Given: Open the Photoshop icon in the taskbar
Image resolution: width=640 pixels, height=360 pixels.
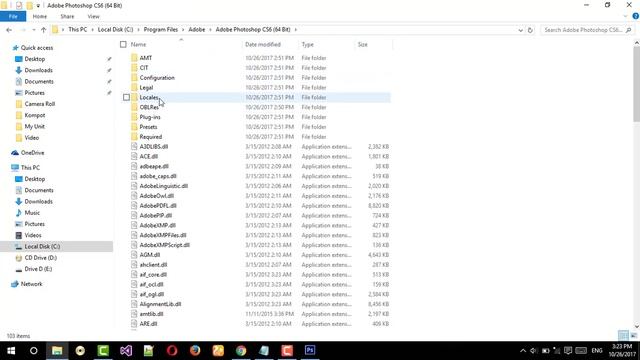Looking at the screenshot, I should 310,350.
